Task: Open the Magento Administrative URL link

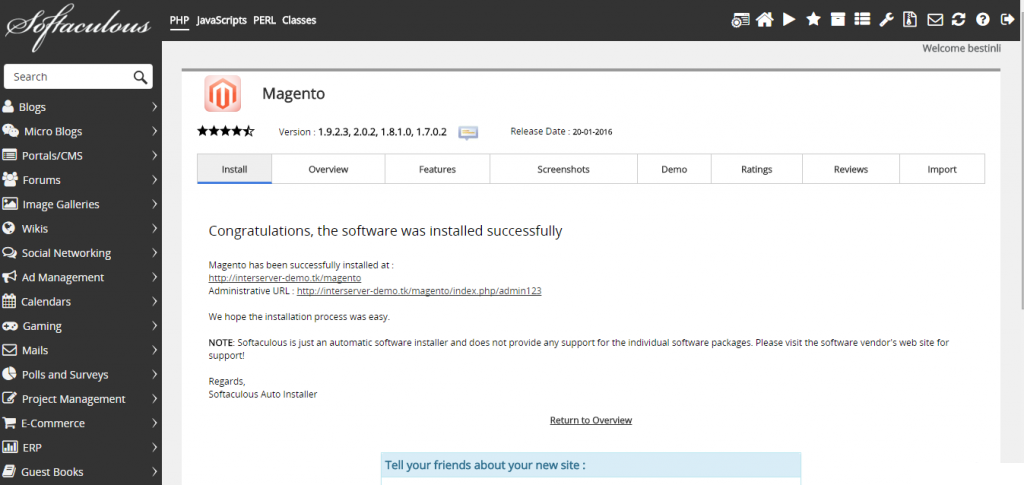Action: pyautogui.click(x=419, y=291)
